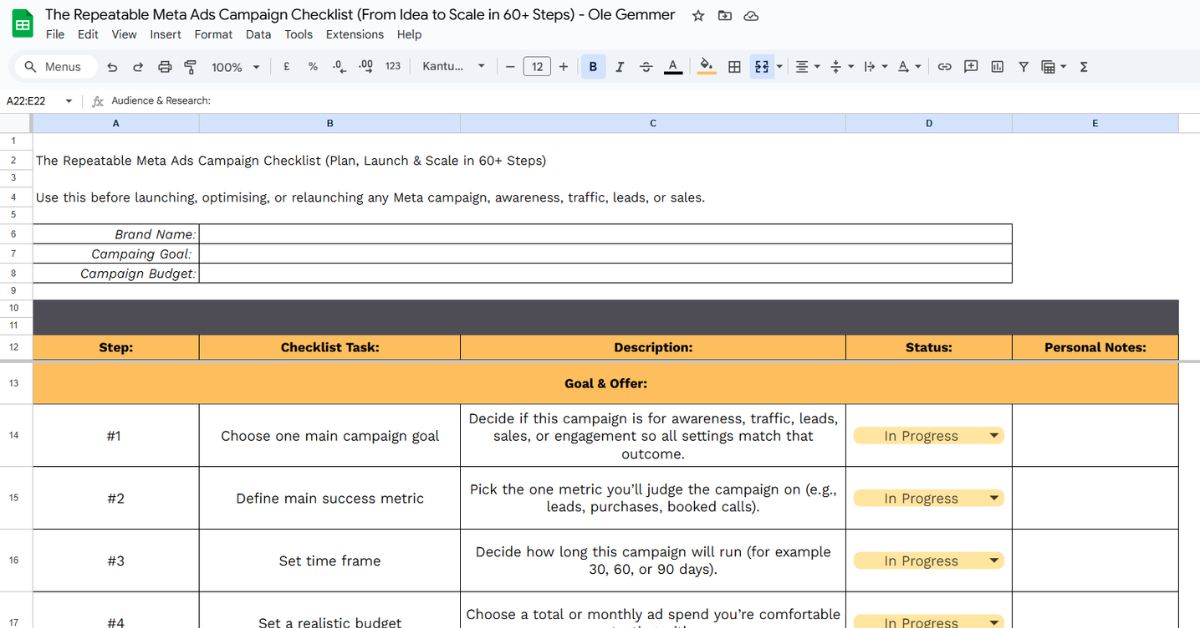Image resolution: width=1200 pixels, height=628 pixels.
Task: Open the Borders tool
Action: (734, 67)
